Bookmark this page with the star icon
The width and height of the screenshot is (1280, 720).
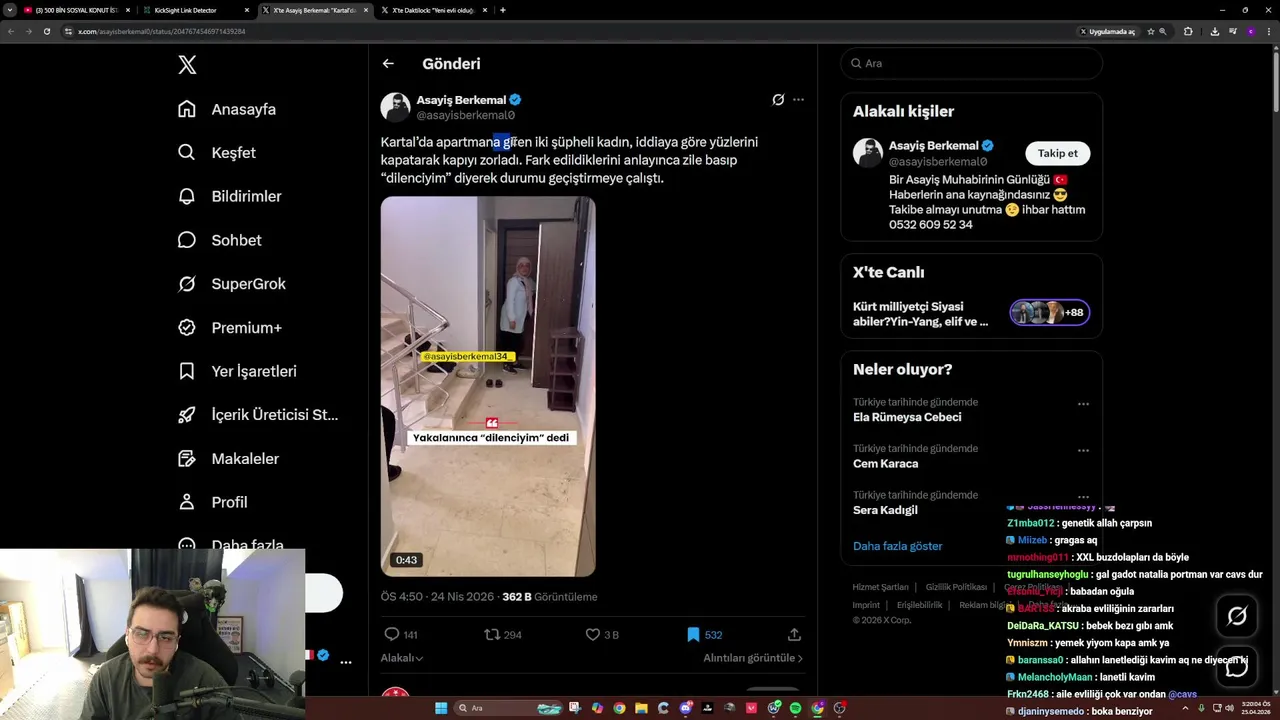click(1151, 31)
